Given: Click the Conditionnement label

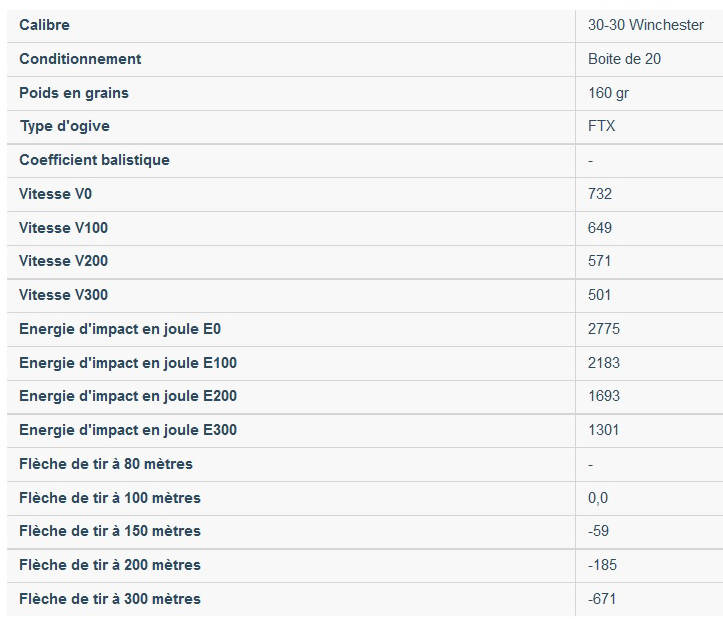Looking at the screenshot, I should click(80, 59).
